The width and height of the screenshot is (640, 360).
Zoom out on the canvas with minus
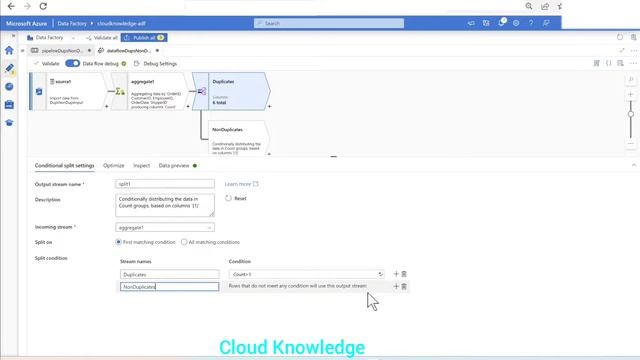point(631,144)
